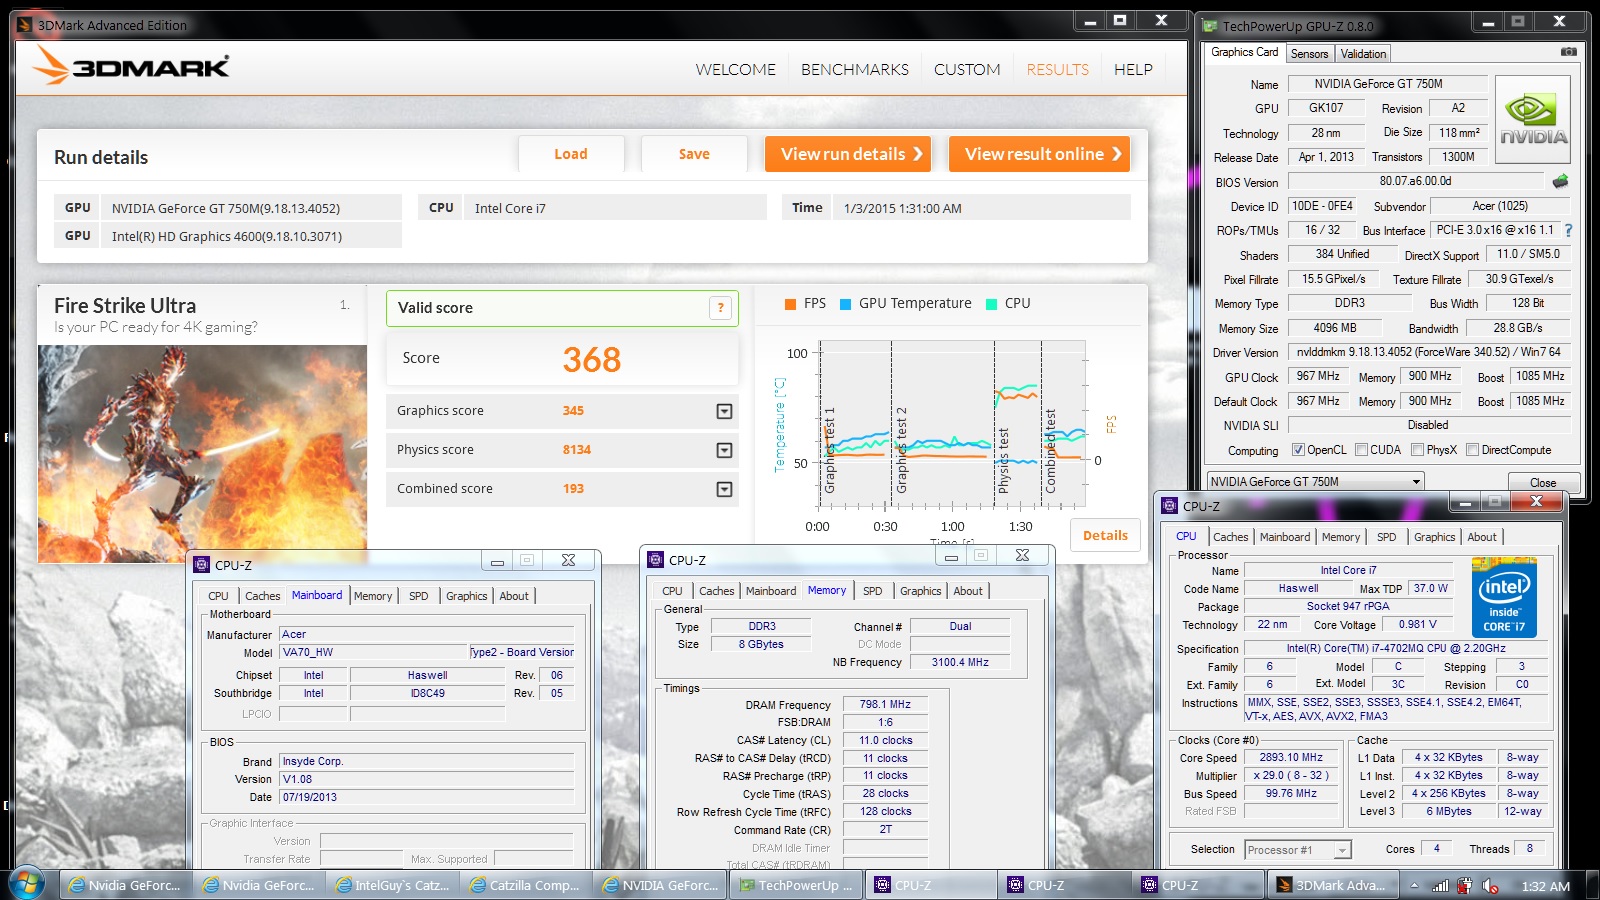Image resolution: width=1600 pixels, height=900 pixels.
Task: Click the 3DMark logo in header
Action: tap(131, 66)
